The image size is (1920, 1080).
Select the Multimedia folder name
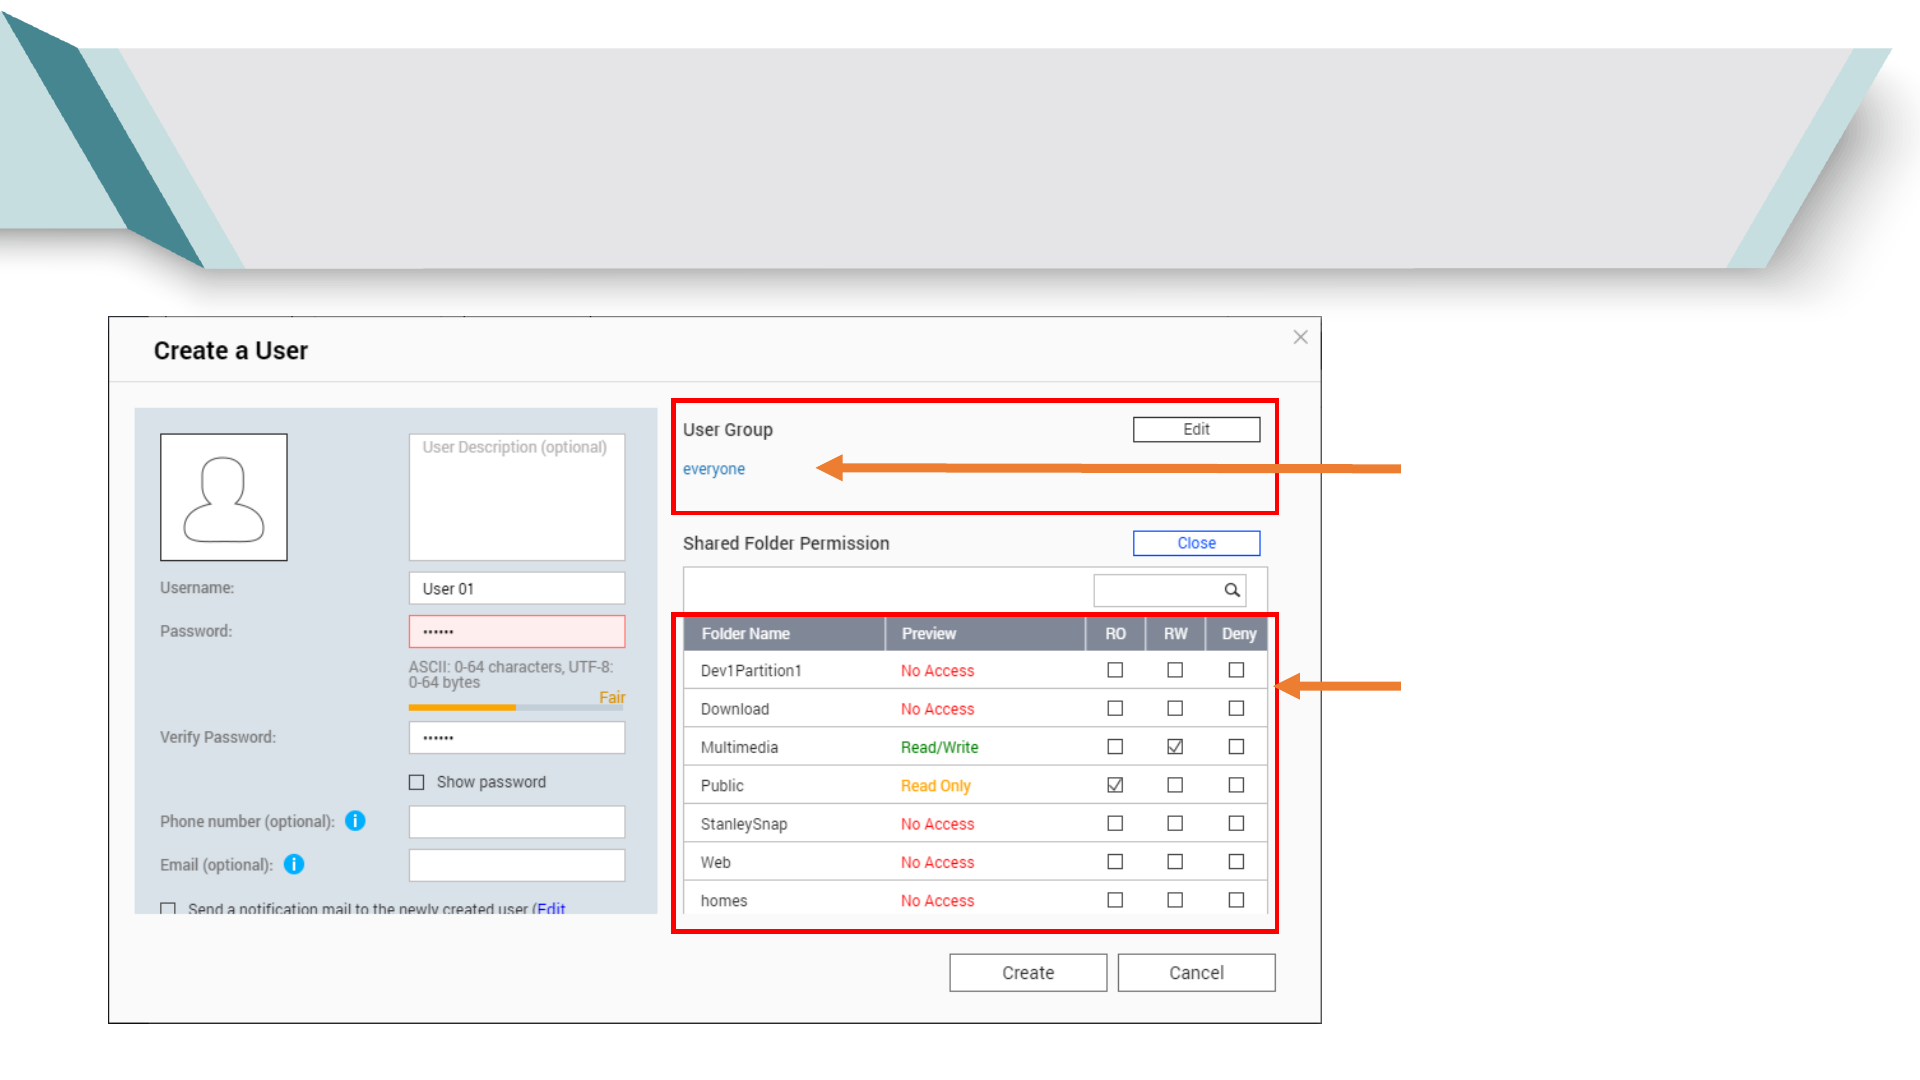tap(739, 747)
